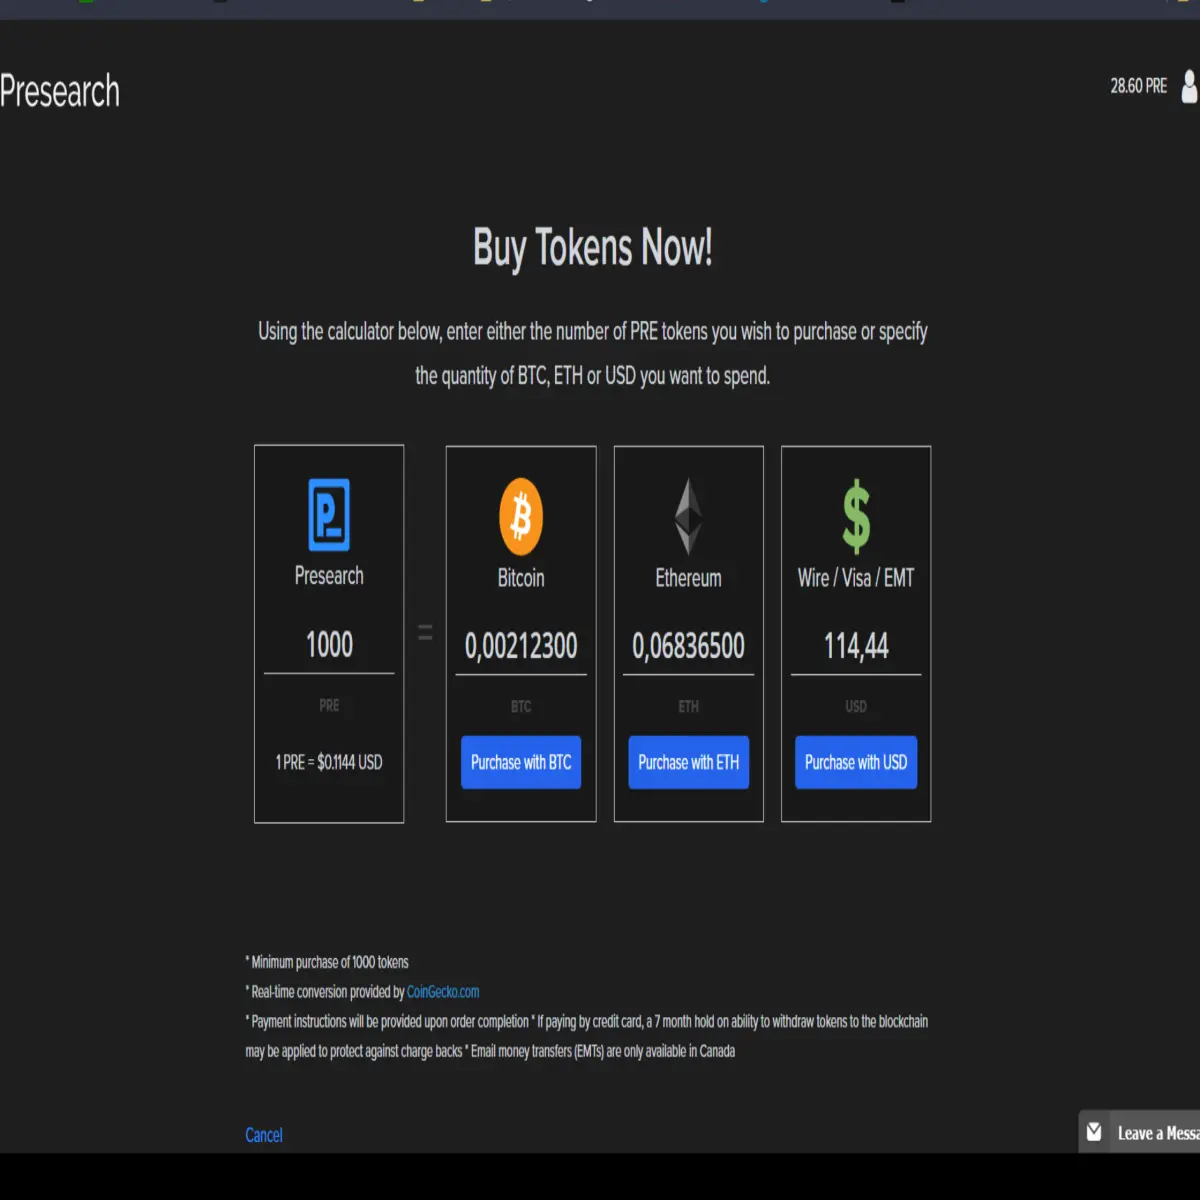Click the Purchase with BTC button
The width and height of the screenshot is (1200, 1200).
click(521, 763)
